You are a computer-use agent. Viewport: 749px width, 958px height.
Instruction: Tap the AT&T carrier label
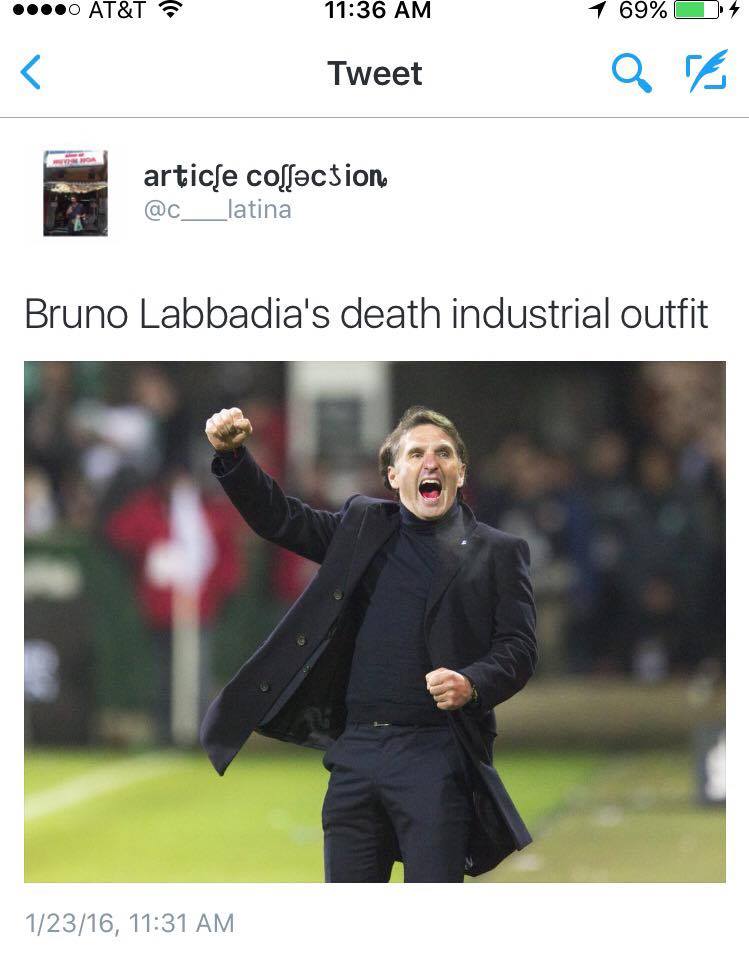click(x=117, y=9)
